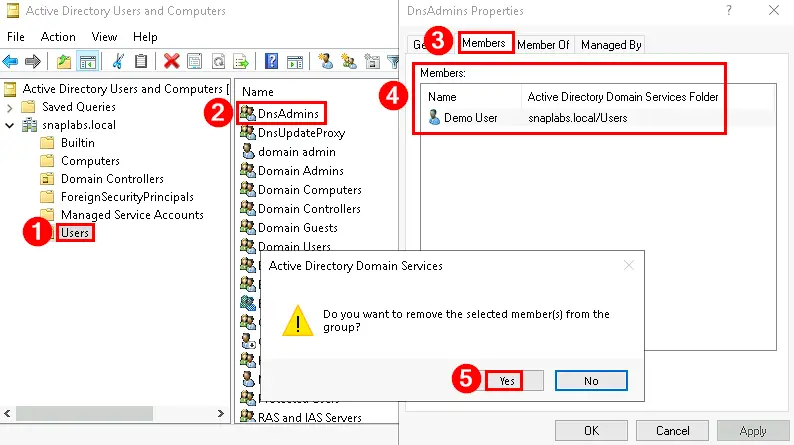Expand the Saved Queries node
Image resolution: width=794 pixels, height=445 pixels.
tap(9, 107)
